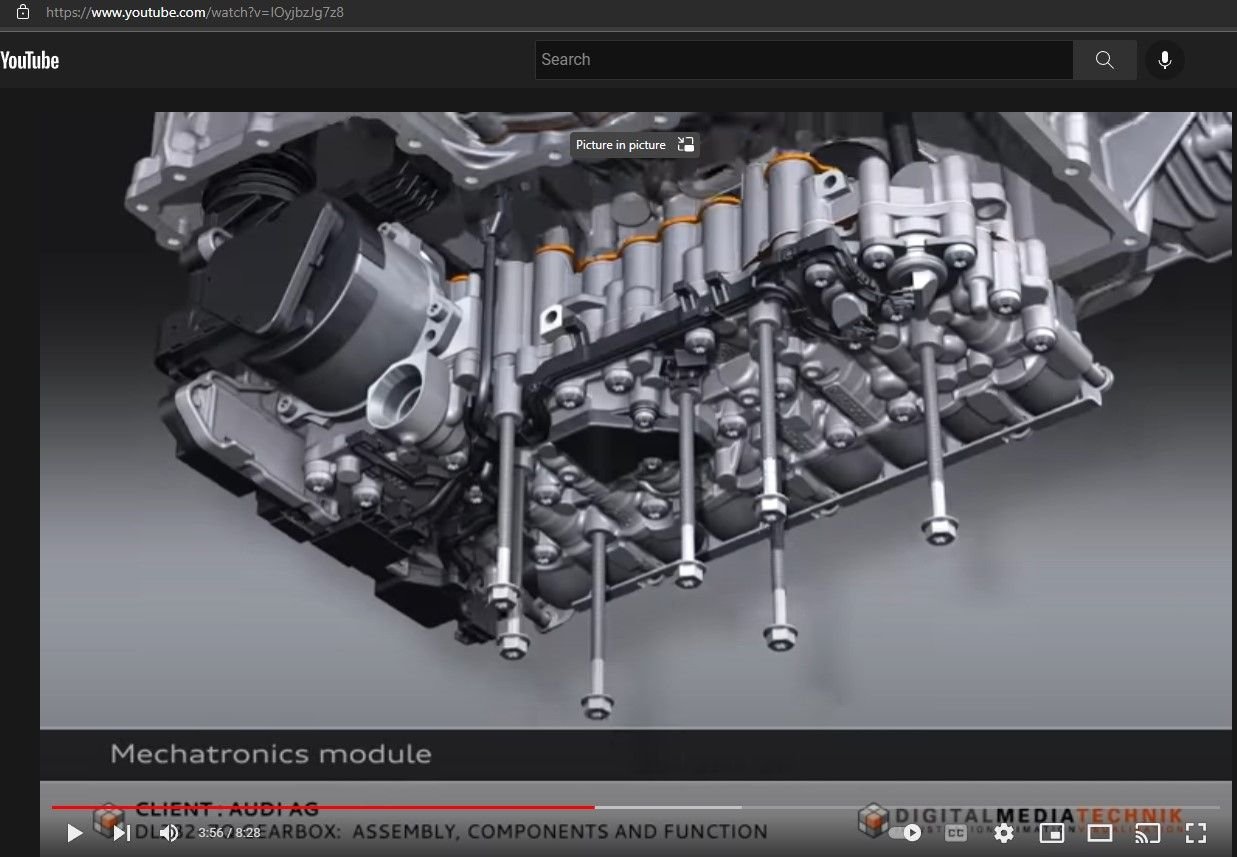1237x857 pixels.
Task: Mute the video volume
Action: (168, 832)
